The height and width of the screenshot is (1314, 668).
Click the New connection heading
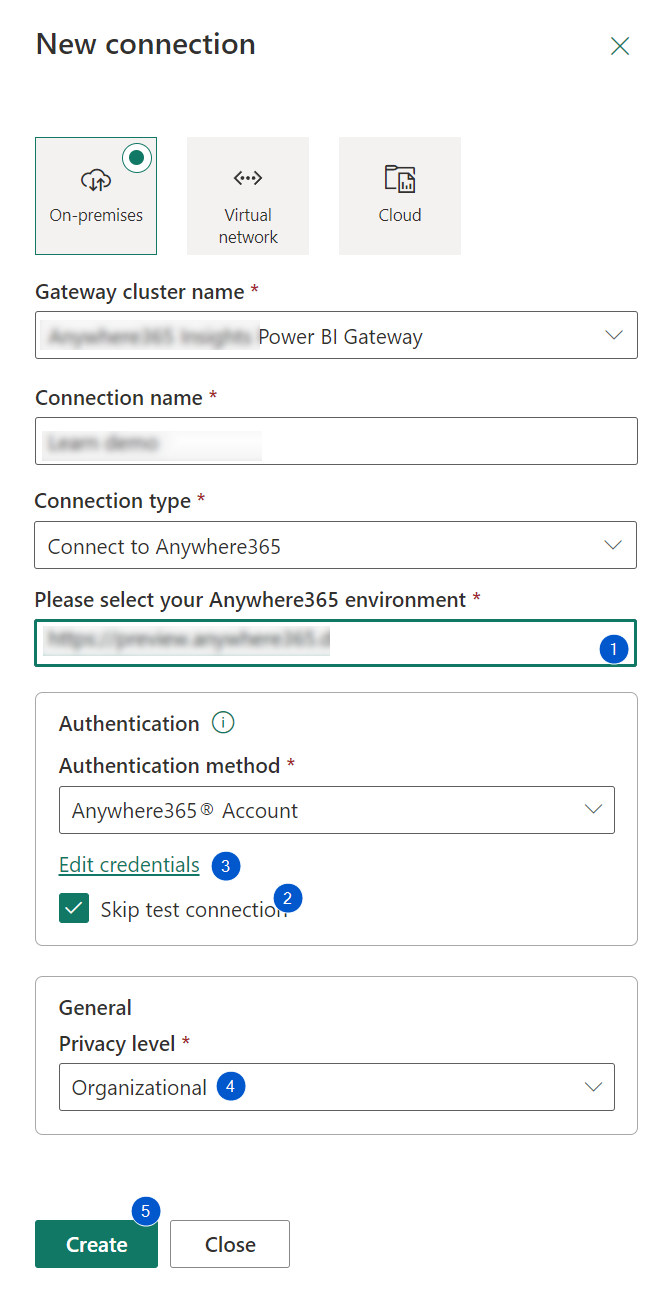(x=146, y=44)
